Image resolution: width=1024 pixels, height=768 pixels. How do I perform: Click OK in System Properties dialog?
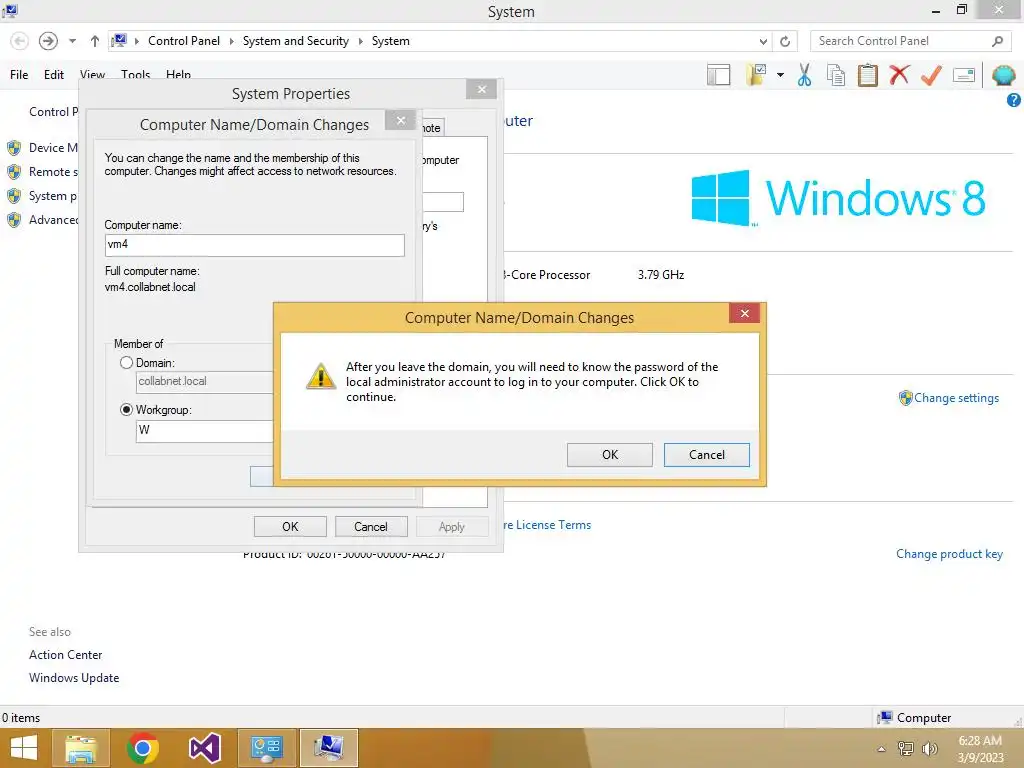[x=290, y=526]
